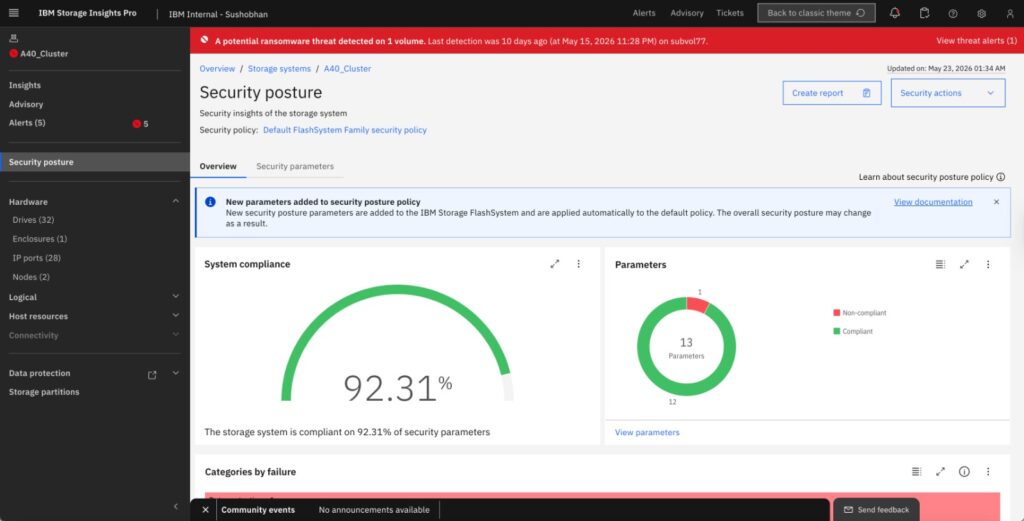The image size is (1024, 521).
Task: Open the Security actions dropdown
Action: pos(948,93)
